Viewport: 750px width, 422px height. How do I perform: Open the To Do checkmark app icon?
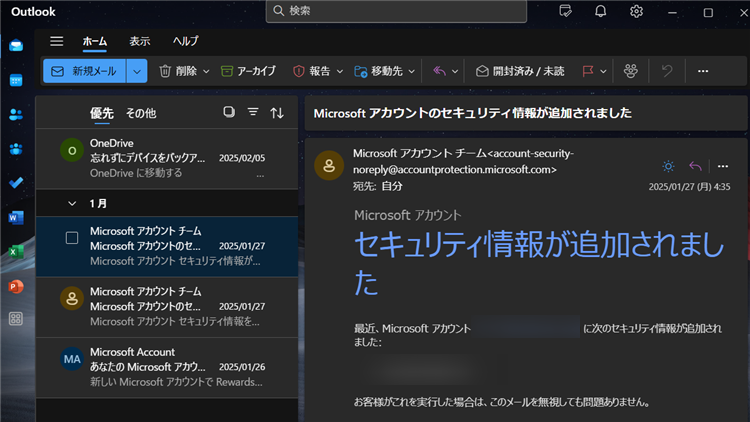[x=16, y=183]
